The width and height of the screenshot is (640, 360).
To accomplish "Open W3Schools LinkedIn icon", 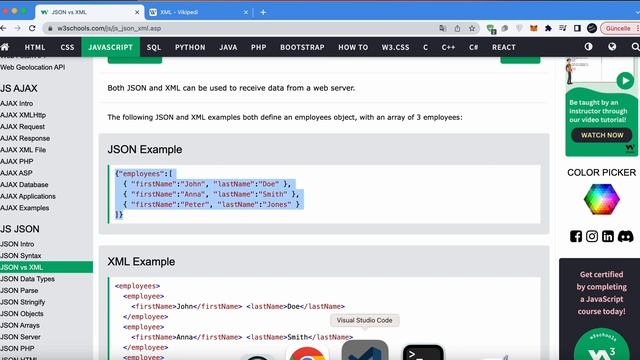I will coord(608,236).
